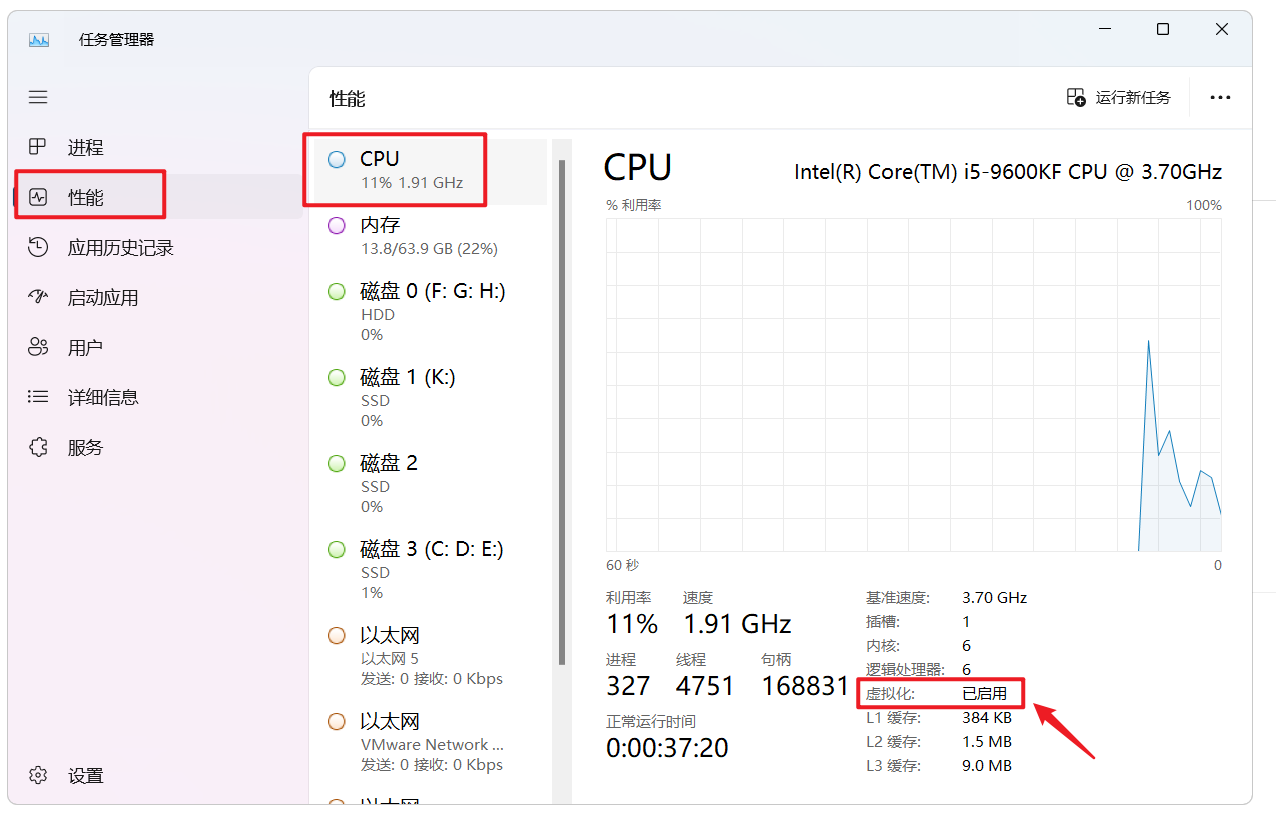Screen dimensions: 1276x822
Task: Click the L1 cache 384 KB value
Action: pos(987,718)
